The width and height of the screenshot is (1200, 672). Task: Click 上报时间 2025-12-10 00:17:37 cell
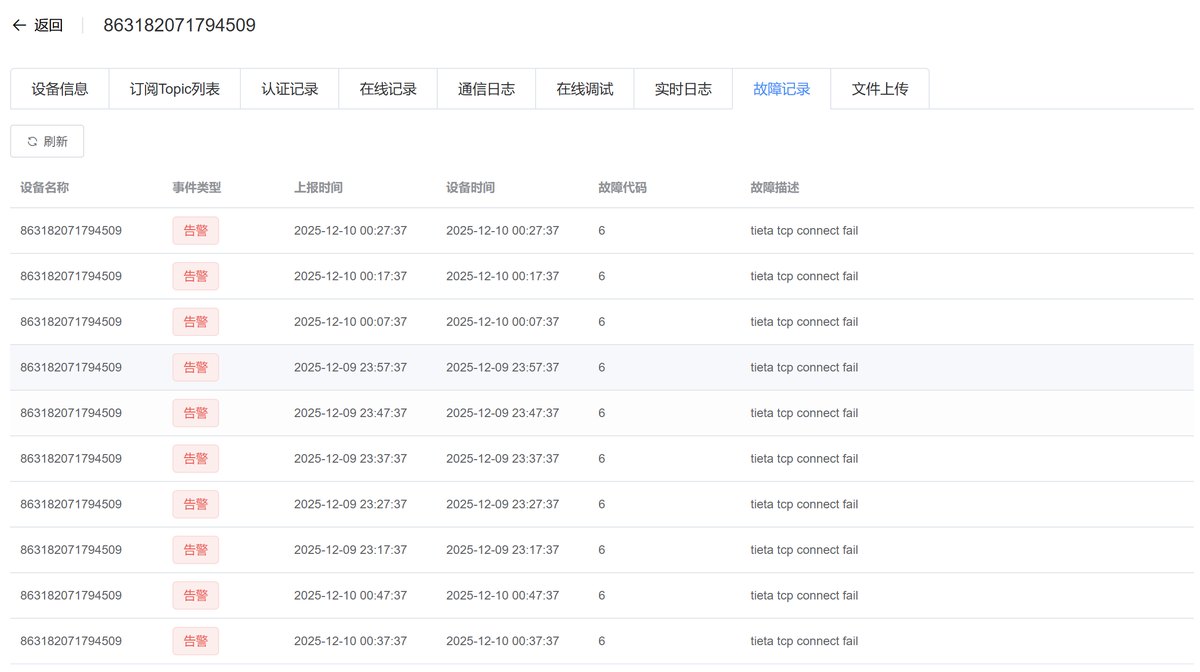click(350, 276)
